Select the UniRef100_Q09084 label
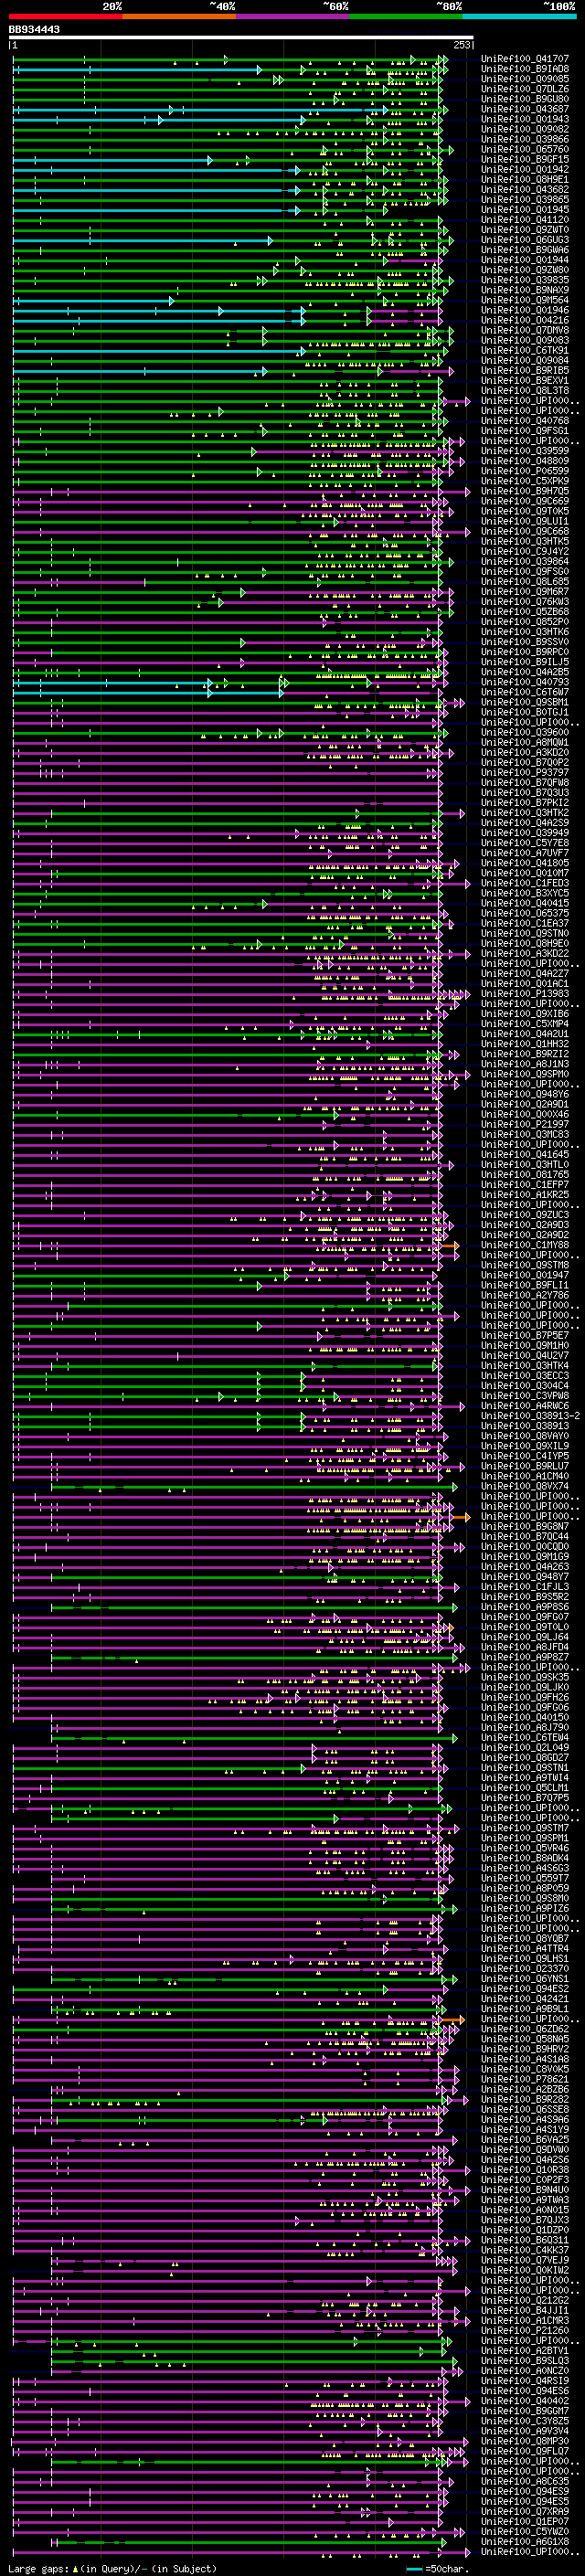The height and width of the screenshot is (2576, 585). [525, 360]
